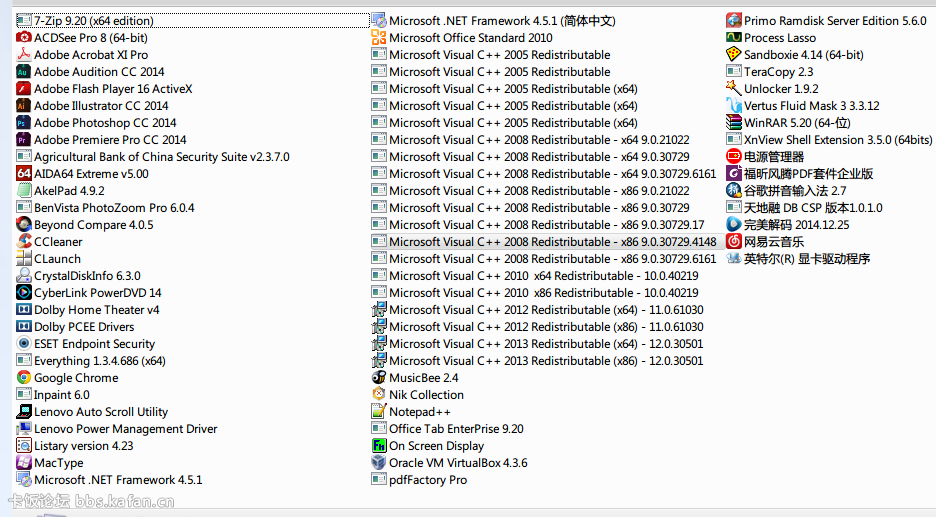This screenshot has width=936, height=517.
Task: Click the On Screen Display icon
Action: (379, 446)
